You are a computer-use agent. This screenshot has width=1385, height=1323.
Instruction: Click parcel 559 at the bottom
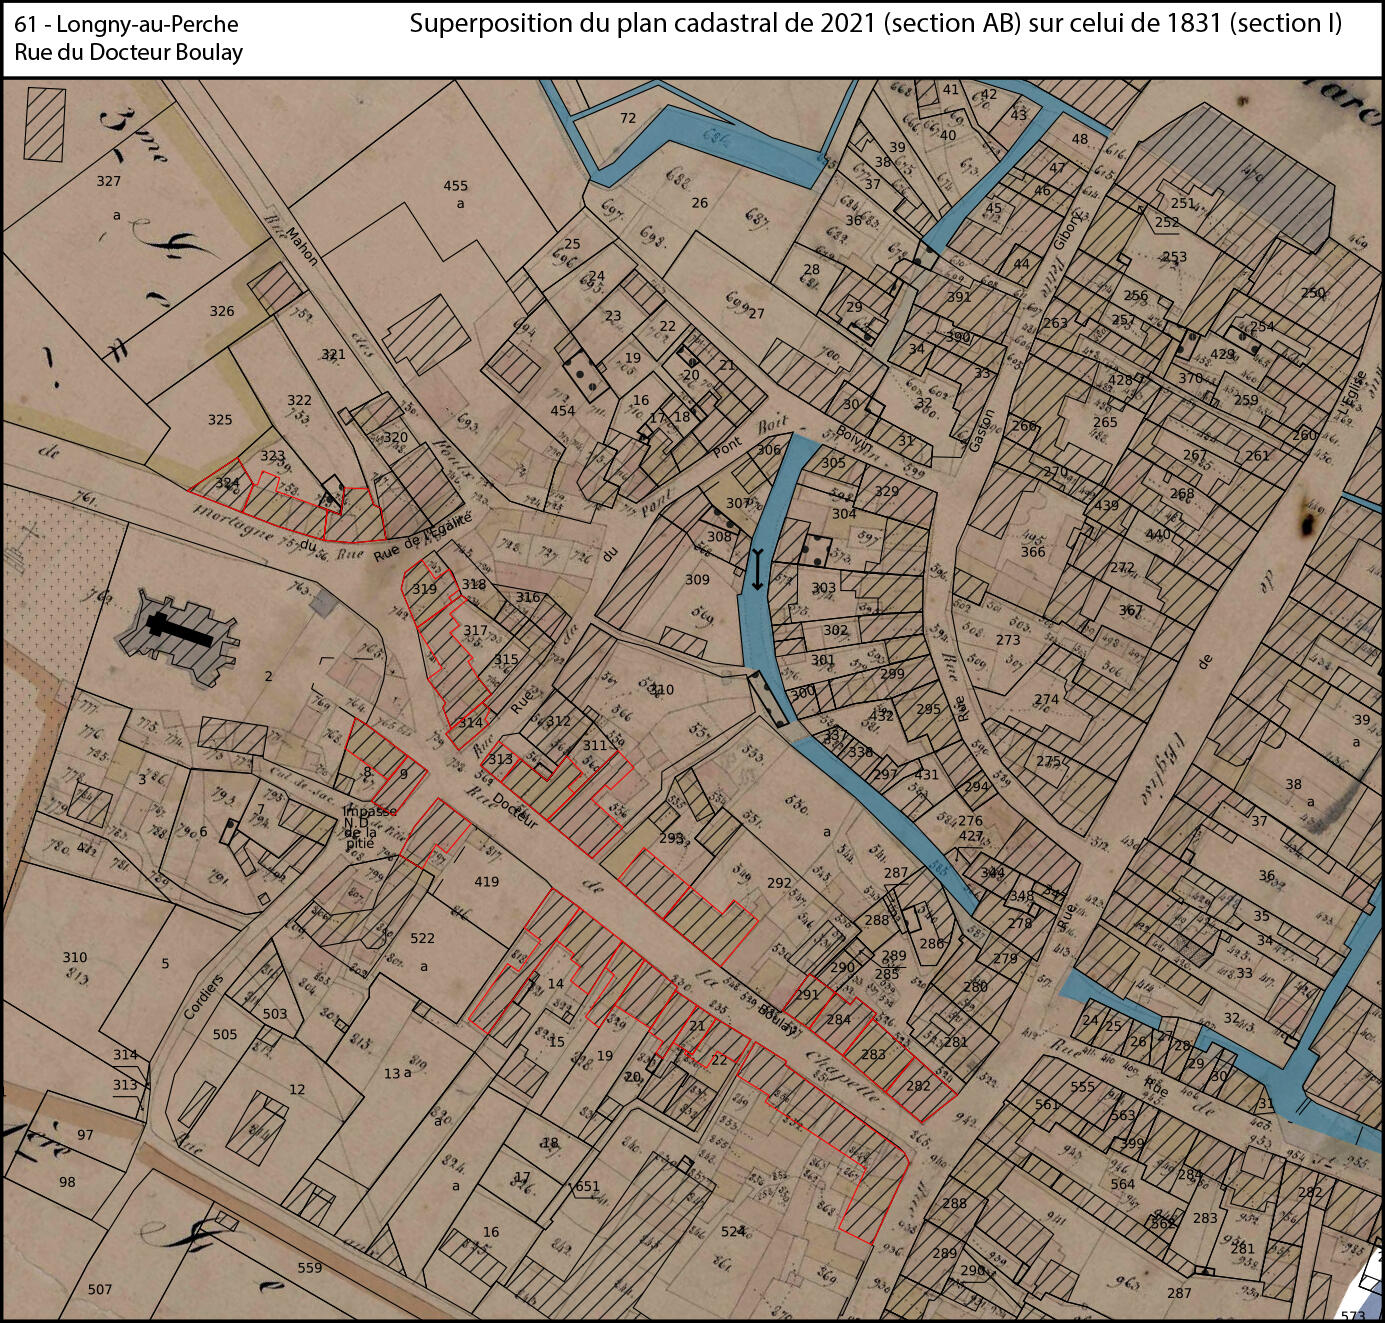tap(310, 1268)
